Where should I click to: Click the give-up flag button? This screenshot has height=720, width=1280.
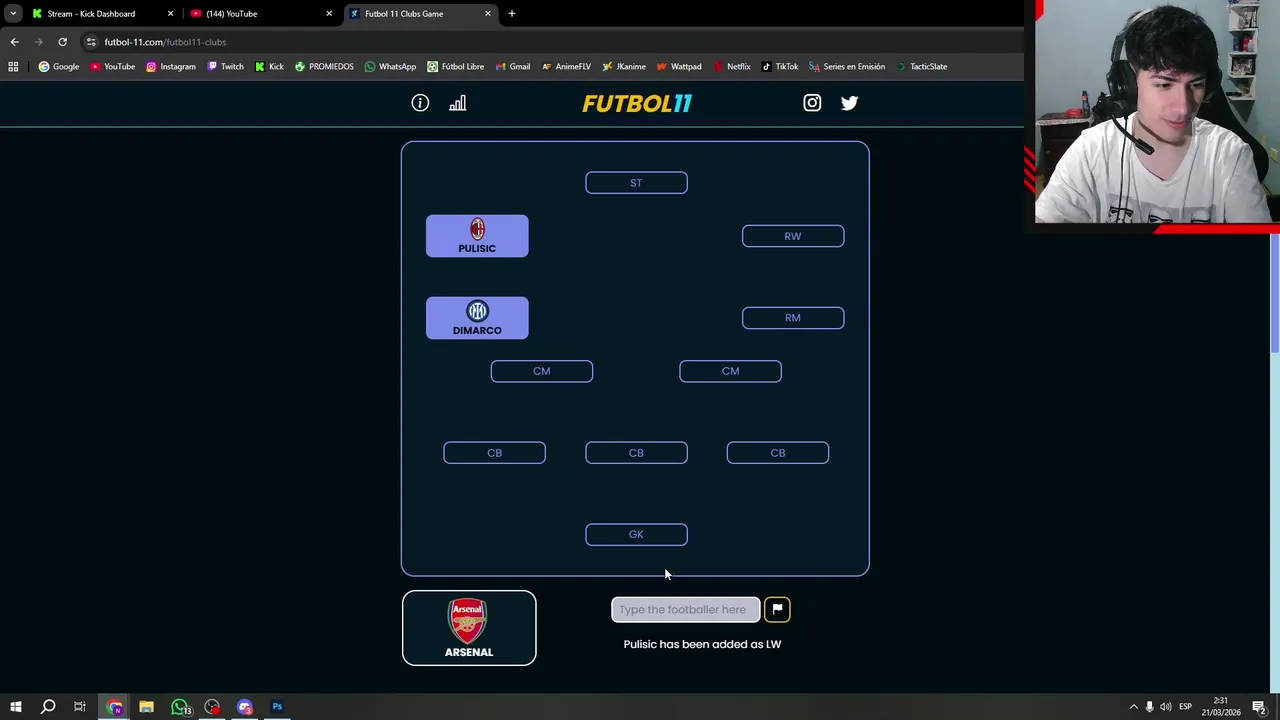point(777,609)
